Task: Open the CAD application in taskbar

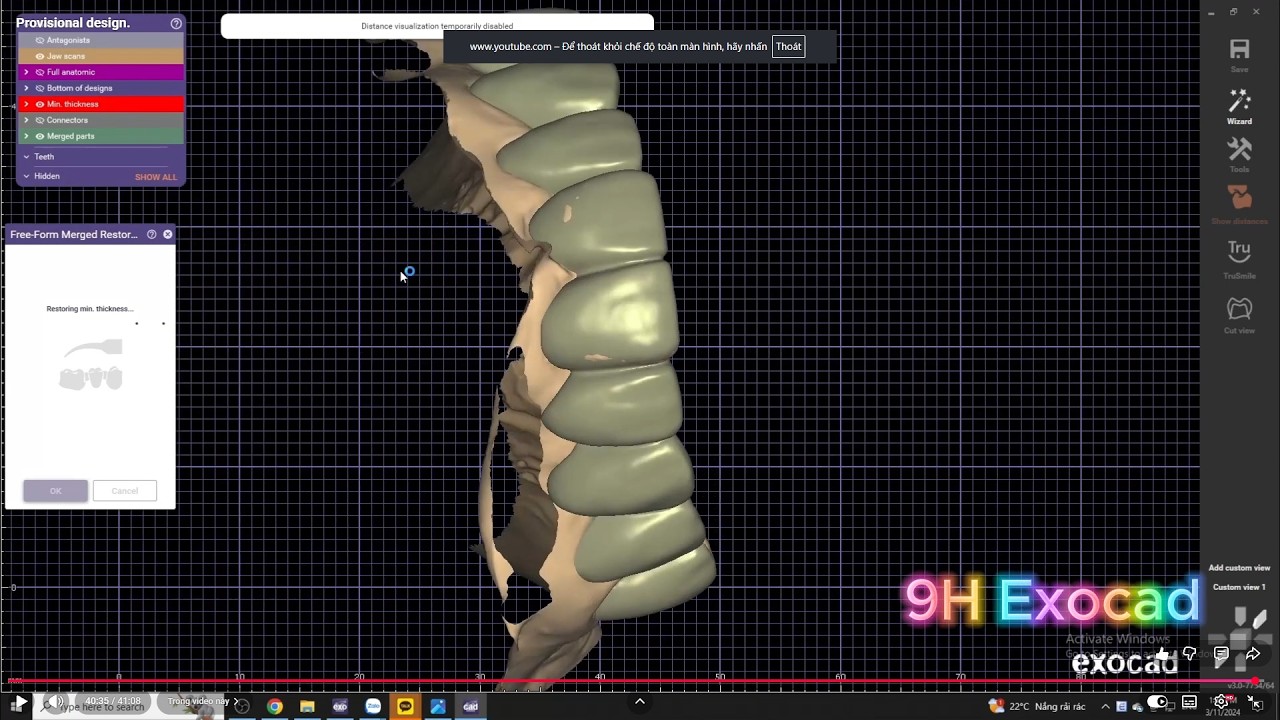Action: point(470,706)
